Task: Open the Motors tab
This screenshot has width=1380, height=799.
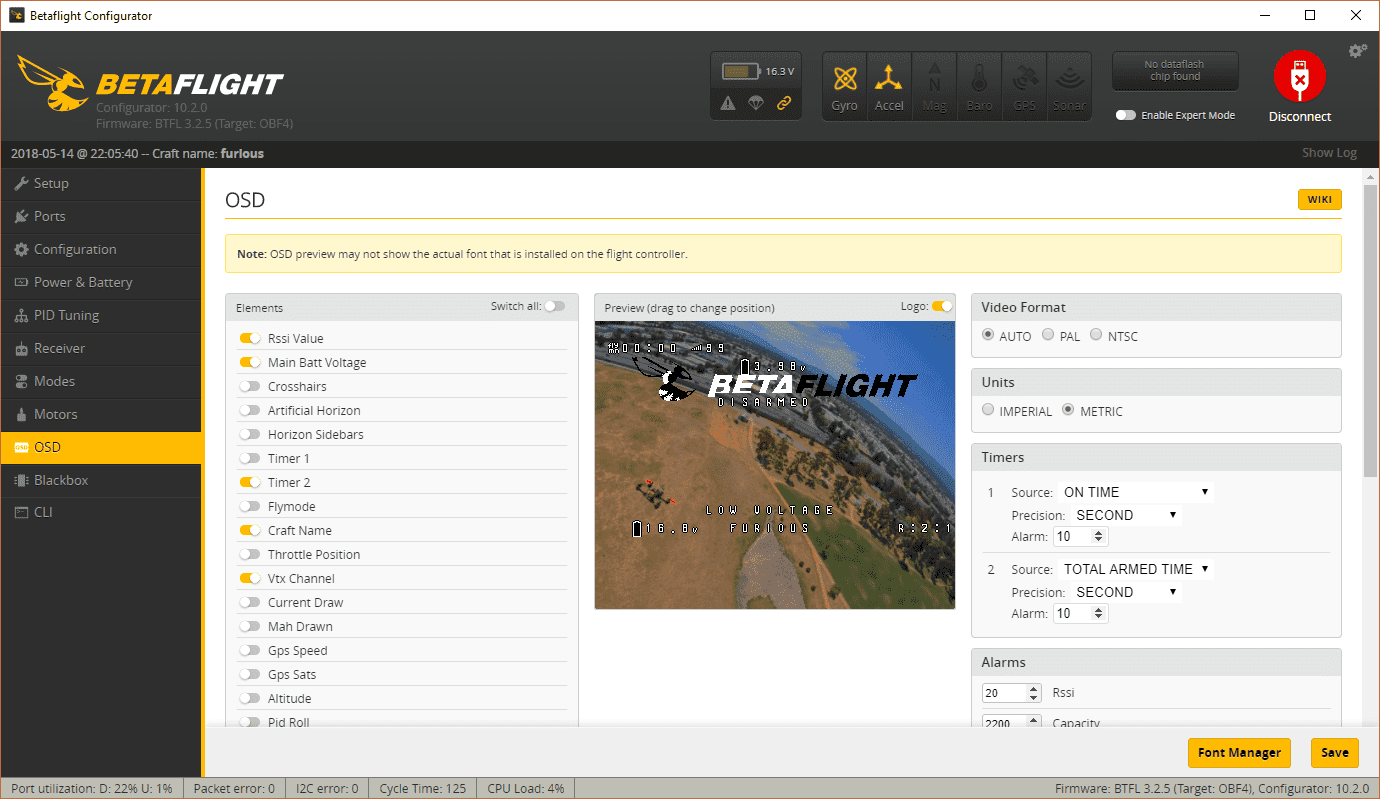Action: 101,414
